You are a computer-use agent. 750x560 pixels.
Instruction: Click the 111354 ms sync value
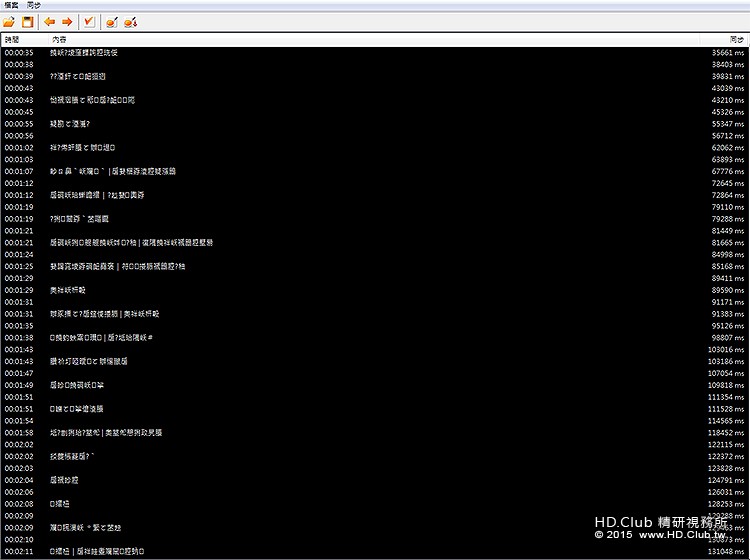726,397
